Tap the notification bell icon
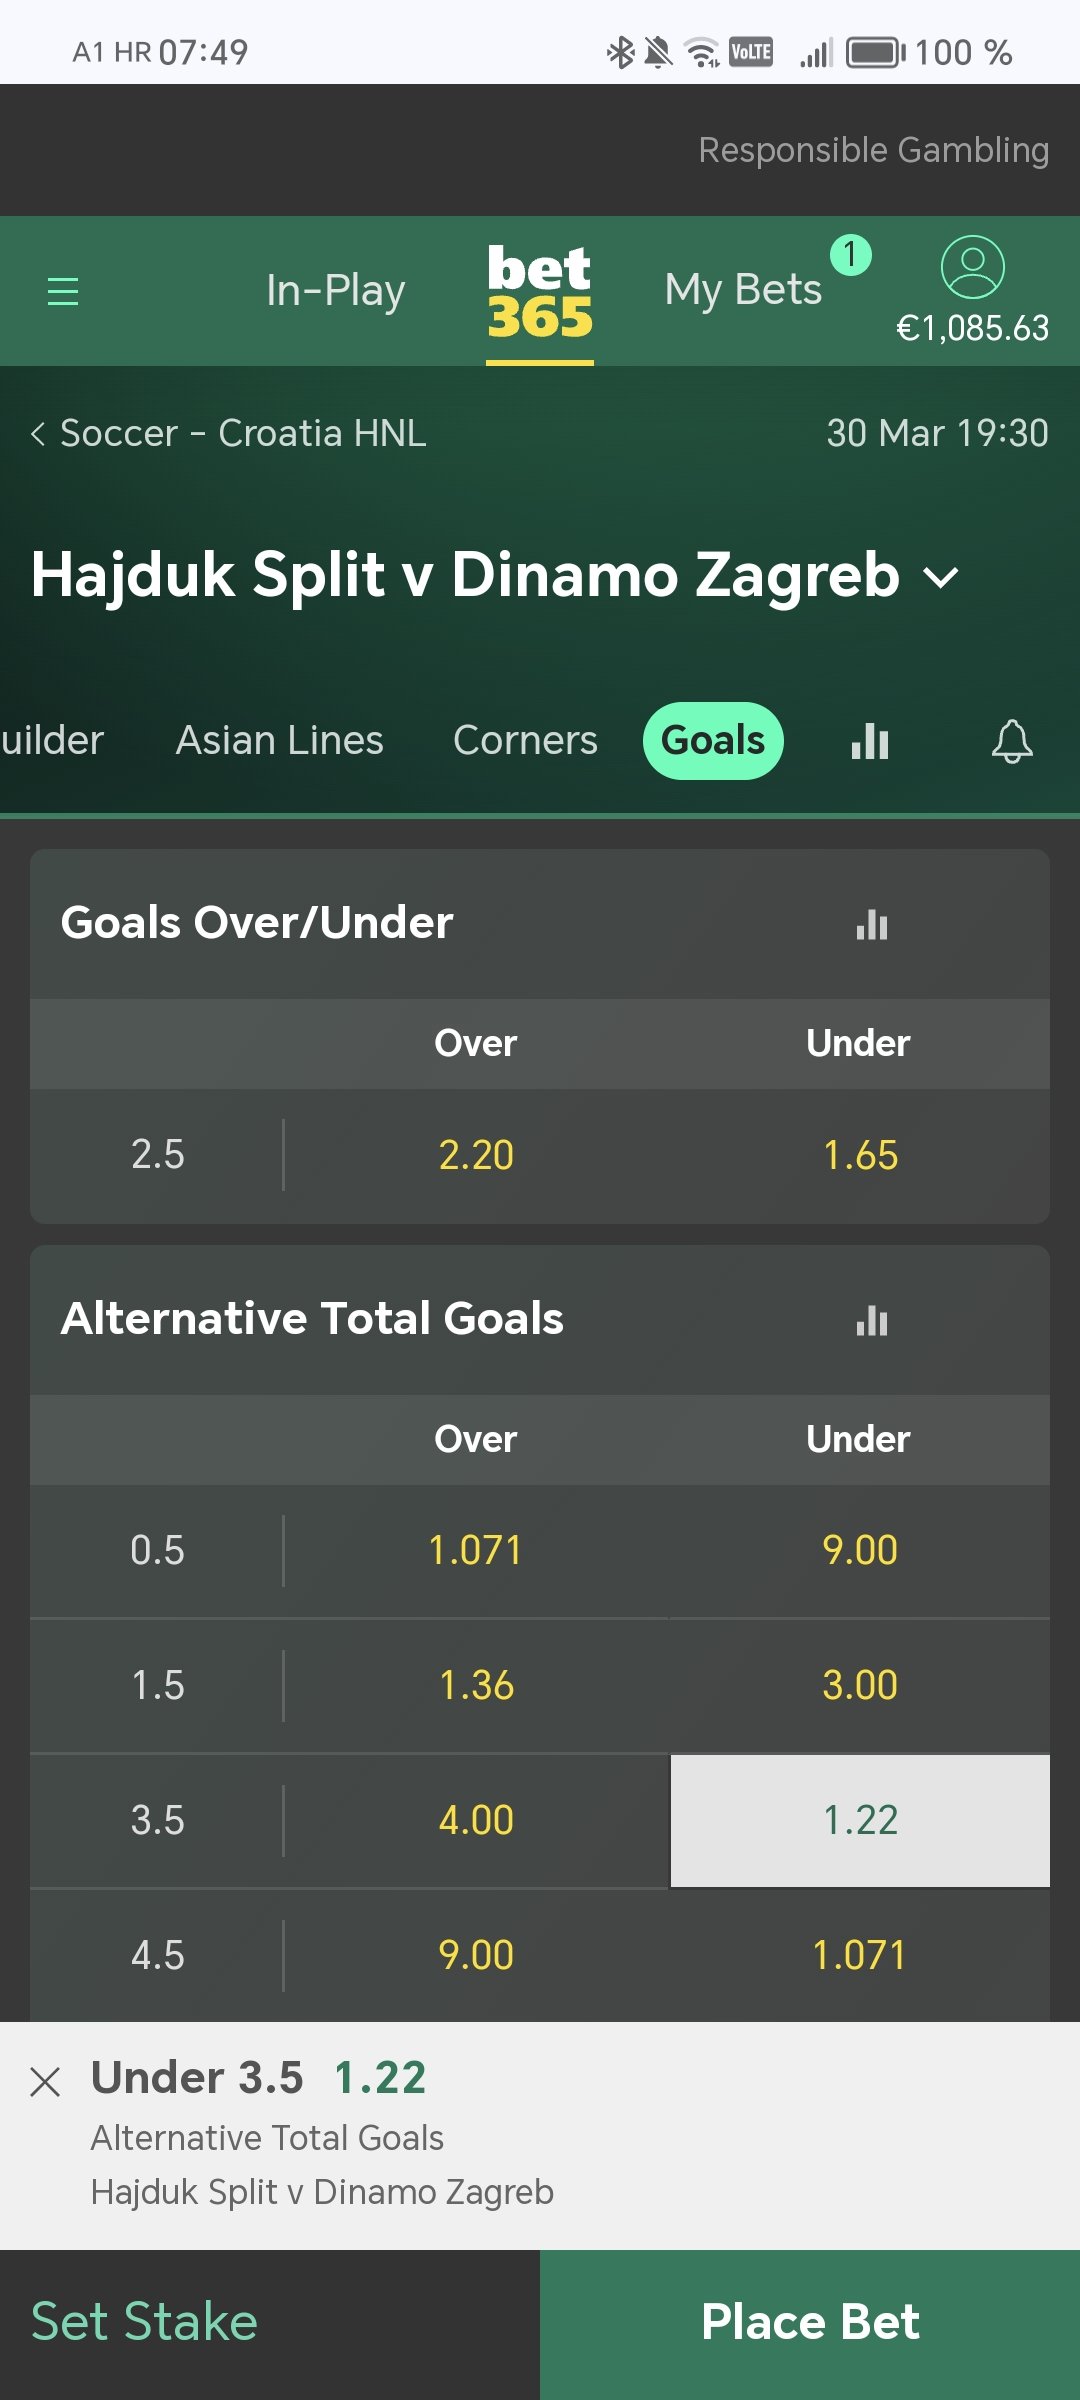The width and height of the screenshot is (1080, 2400). pyautogui.click(x=1012, y=741)
